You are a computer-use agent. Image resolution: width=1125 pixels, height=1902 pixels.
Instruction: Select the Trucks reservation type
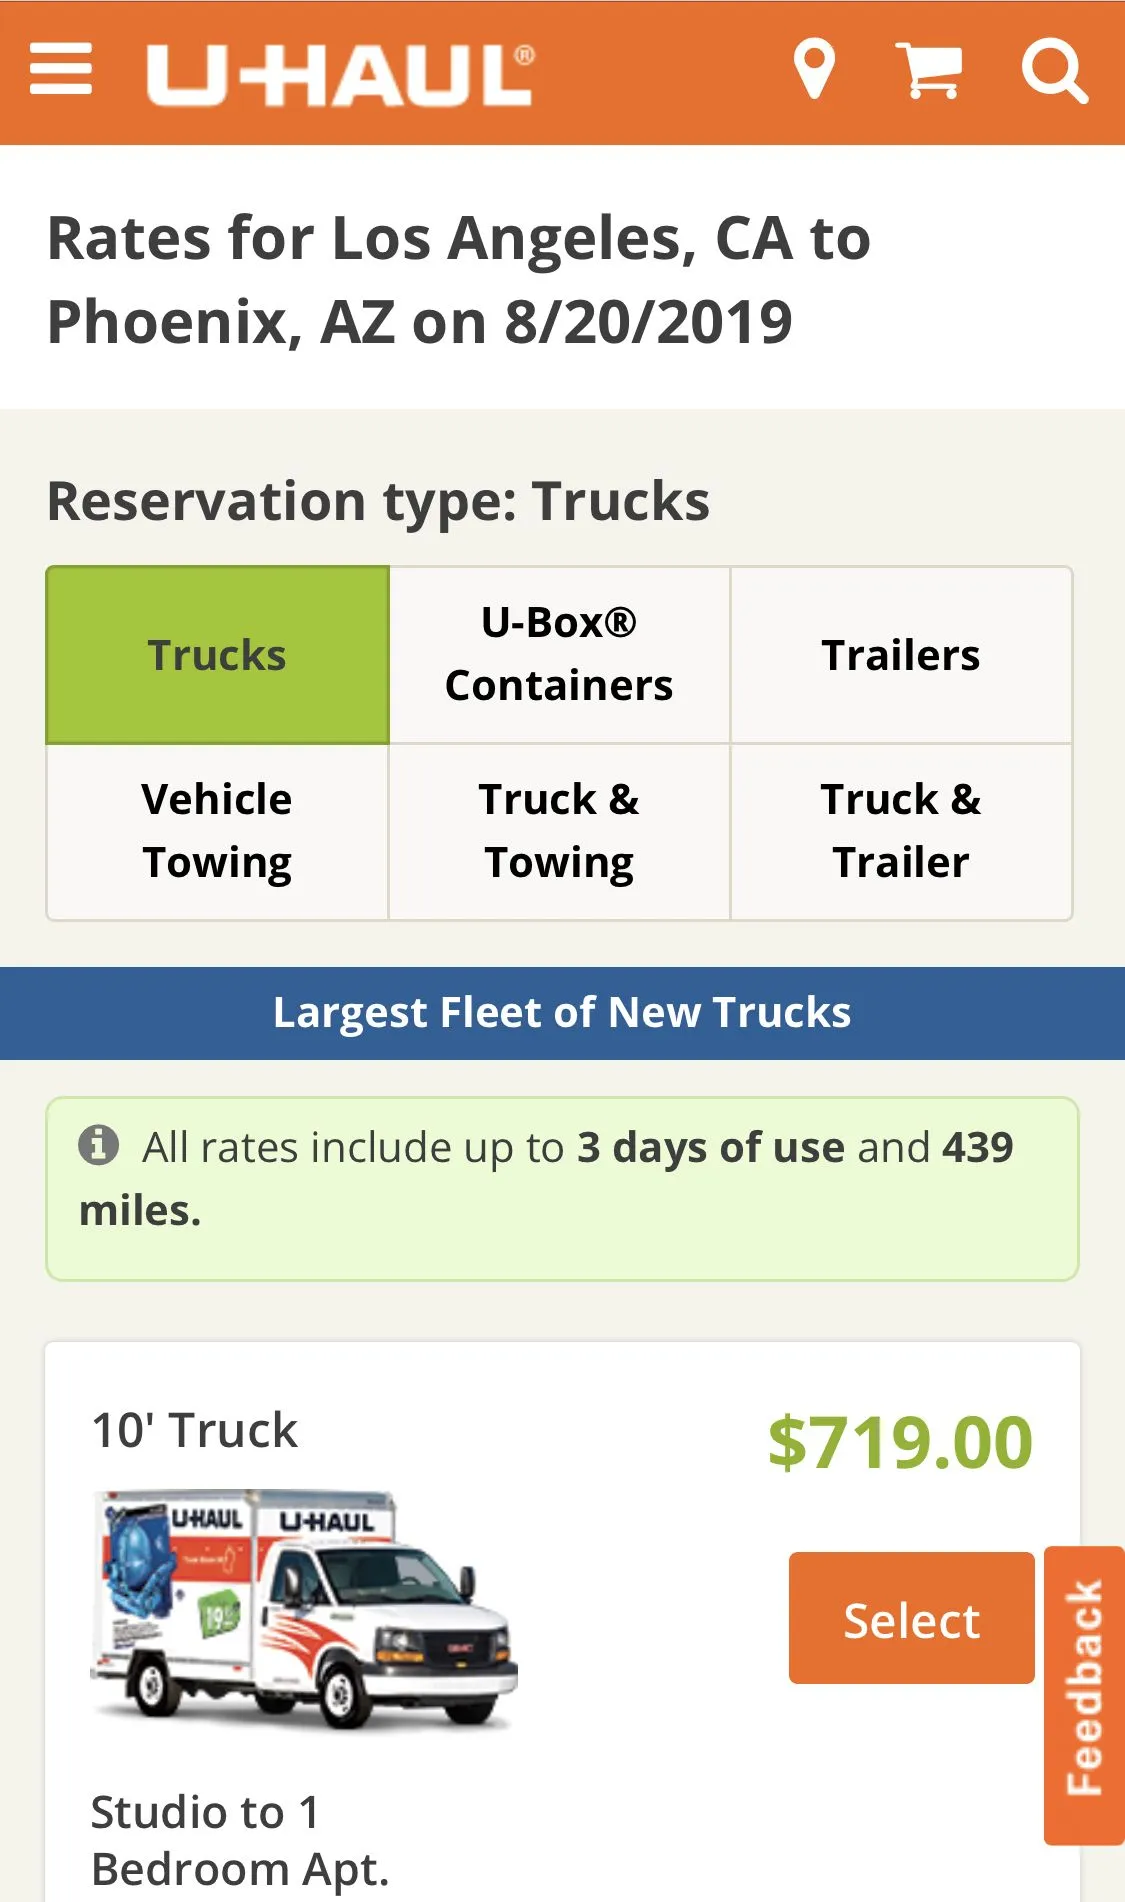click(217, 655)
